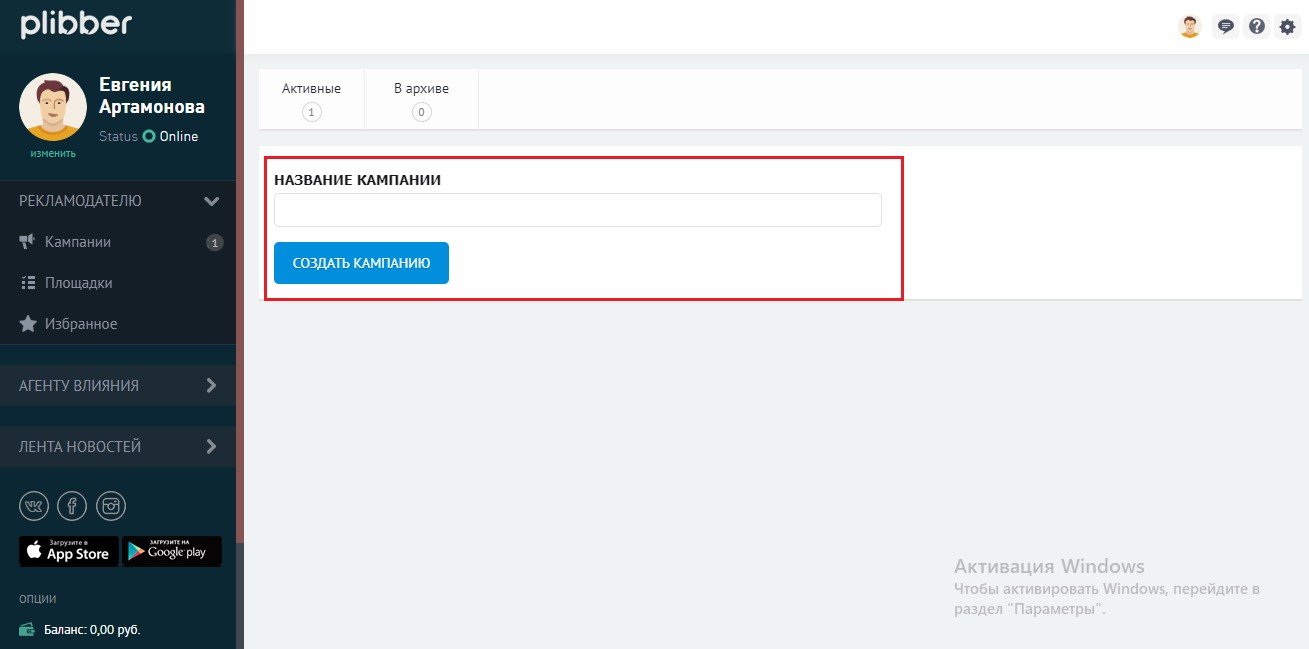Click the plibber logo
This screenshot has width=1309, height=649.
[76, 24]
